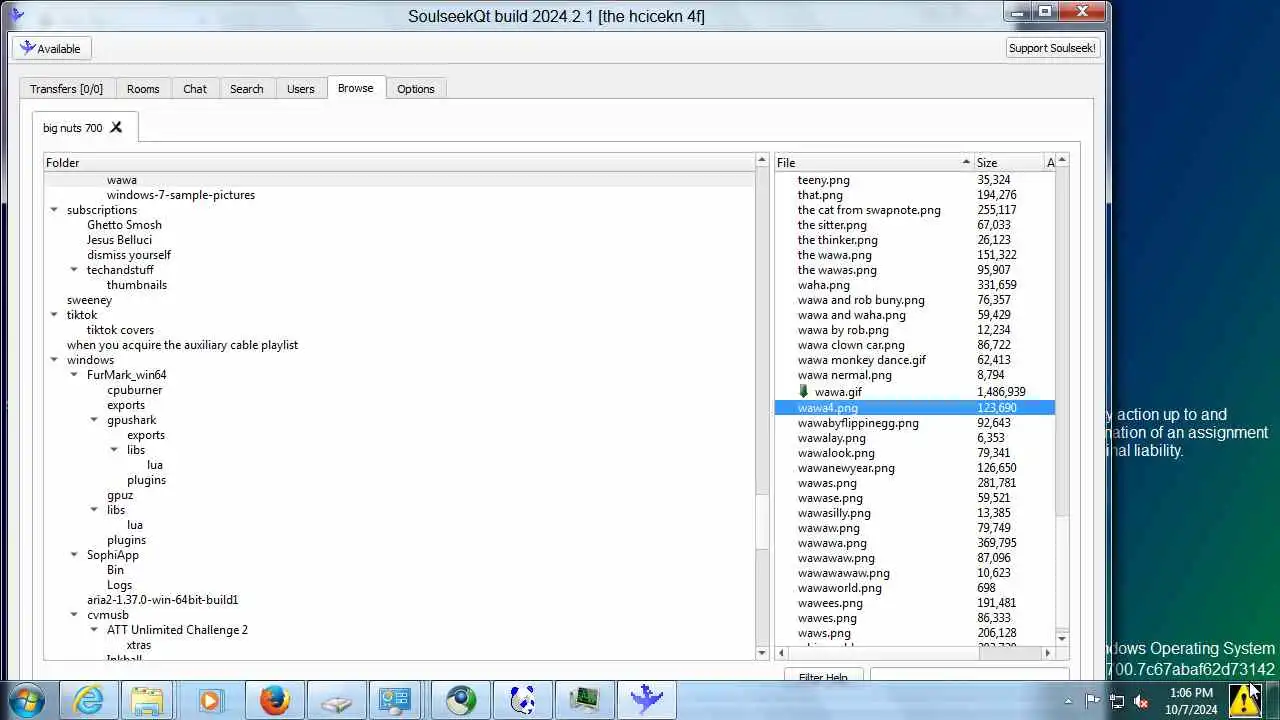Launch Internet Explorer from the taskbar
This screenshot has height=720, width=1280.
(x=89, y=700)
